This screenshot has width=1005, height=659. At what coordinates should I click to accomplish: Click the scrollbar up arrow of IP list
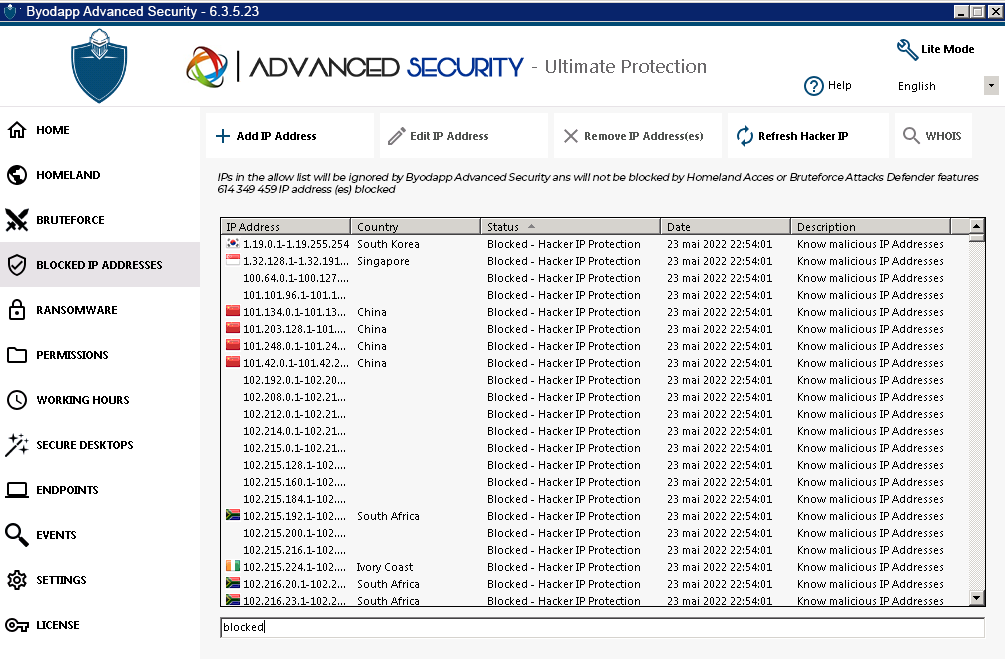click(x=976, y=226)
